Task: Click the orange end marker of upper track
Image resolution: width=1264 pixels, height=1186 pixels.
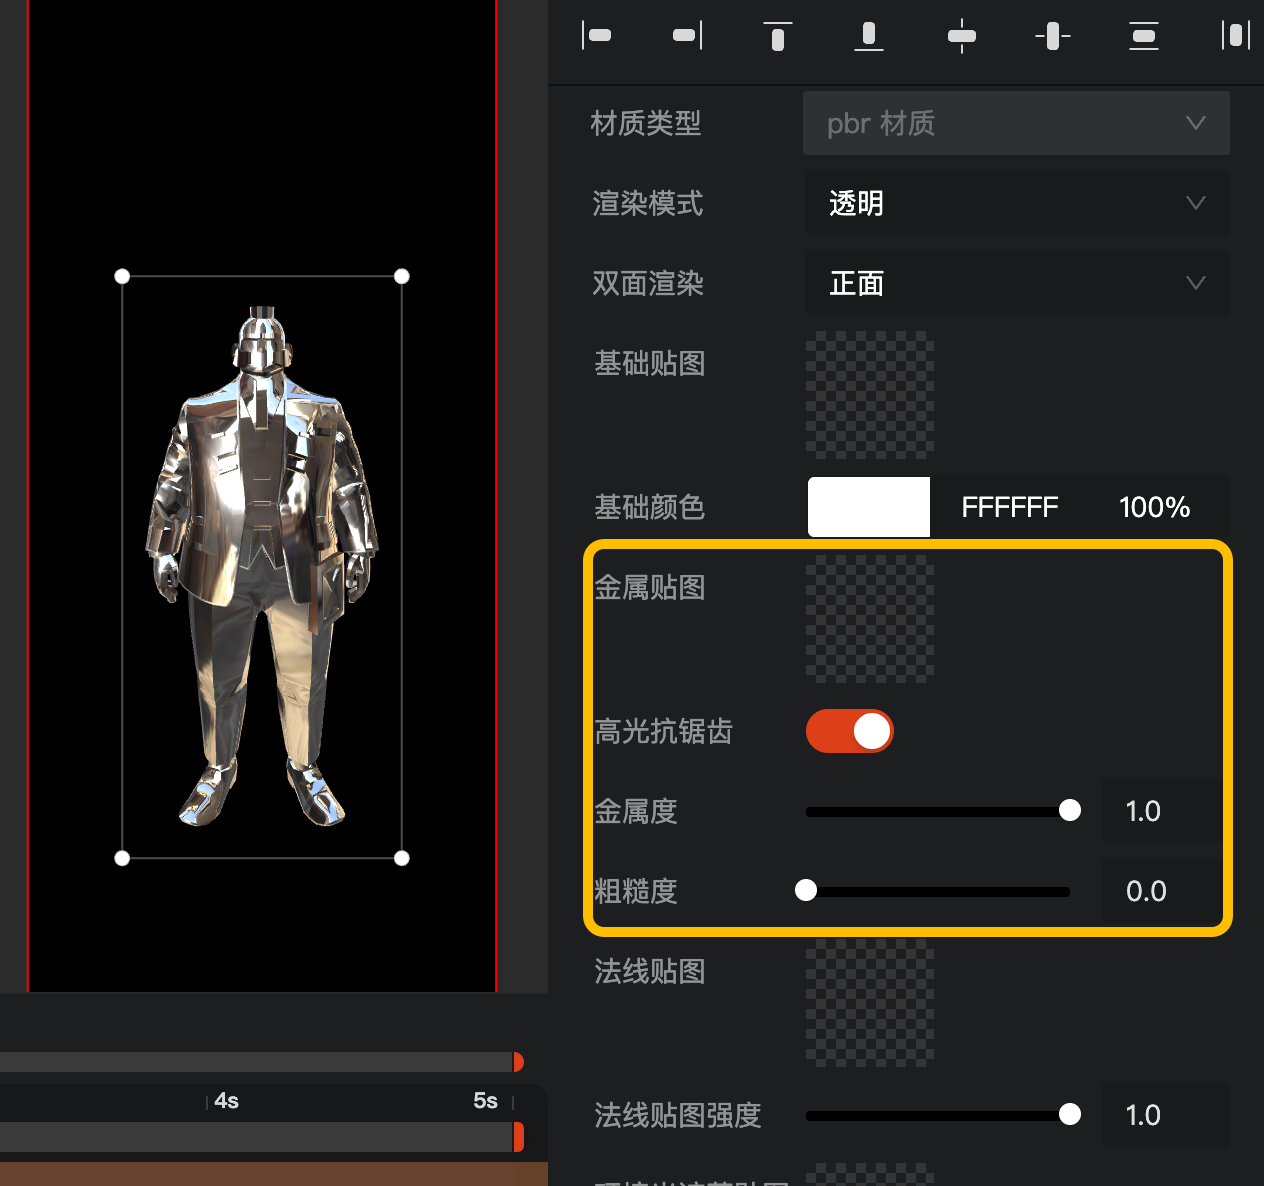Action: (x=518, y=1062)
